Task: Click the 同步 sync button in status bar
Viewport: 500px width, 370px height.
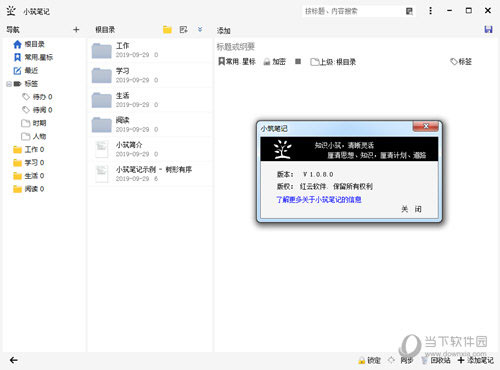Action: (x=401, y=360)
